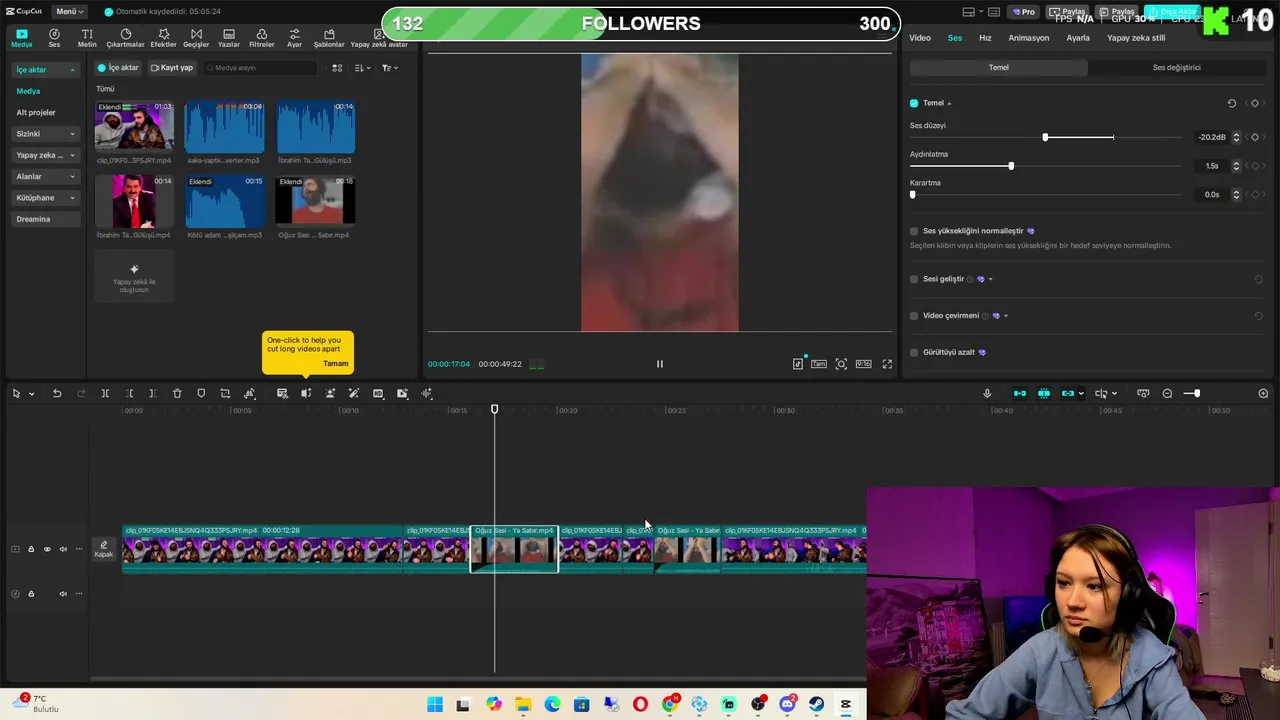Open the Metin text panel
This screenshot has height=720, width=1280.
[87, 38]
